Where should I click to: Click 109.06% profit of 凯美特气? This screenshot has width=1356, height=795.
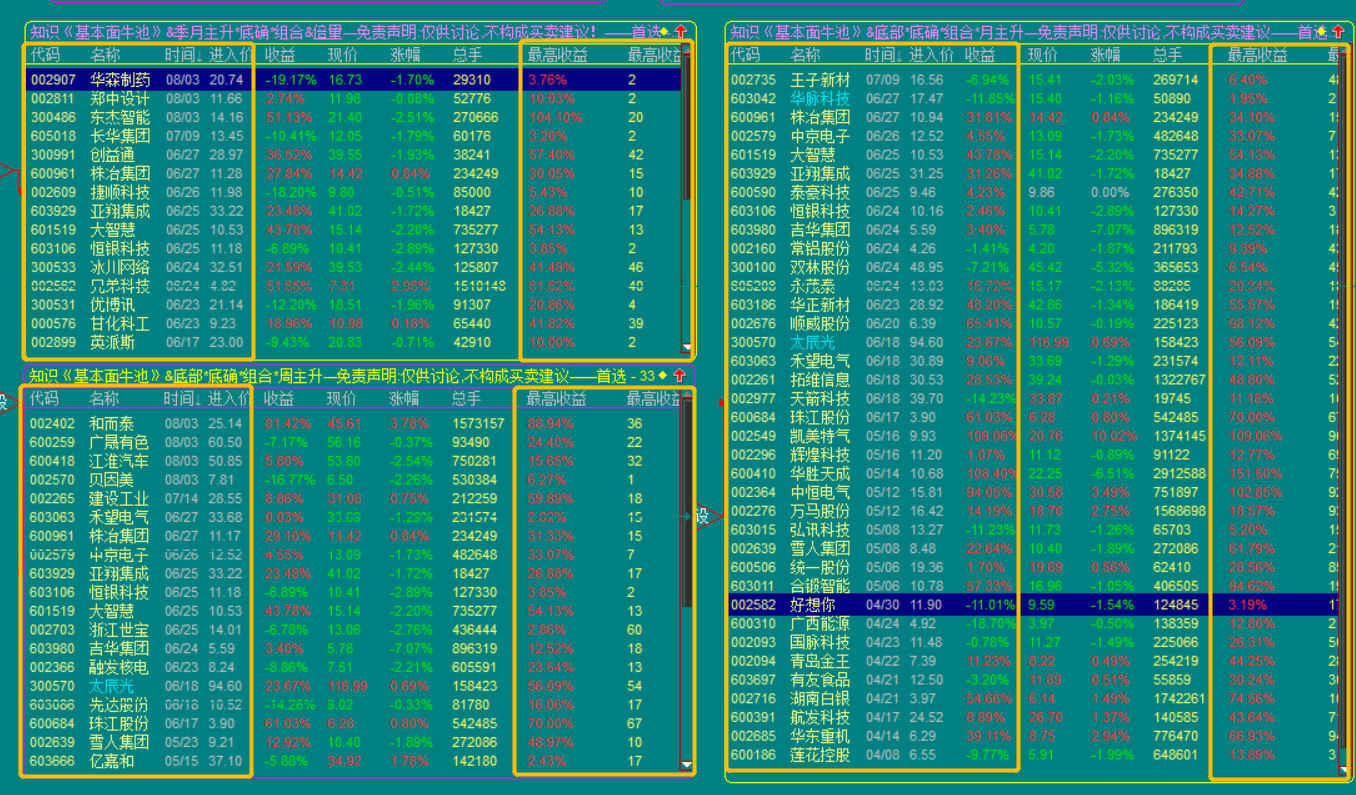990,436
